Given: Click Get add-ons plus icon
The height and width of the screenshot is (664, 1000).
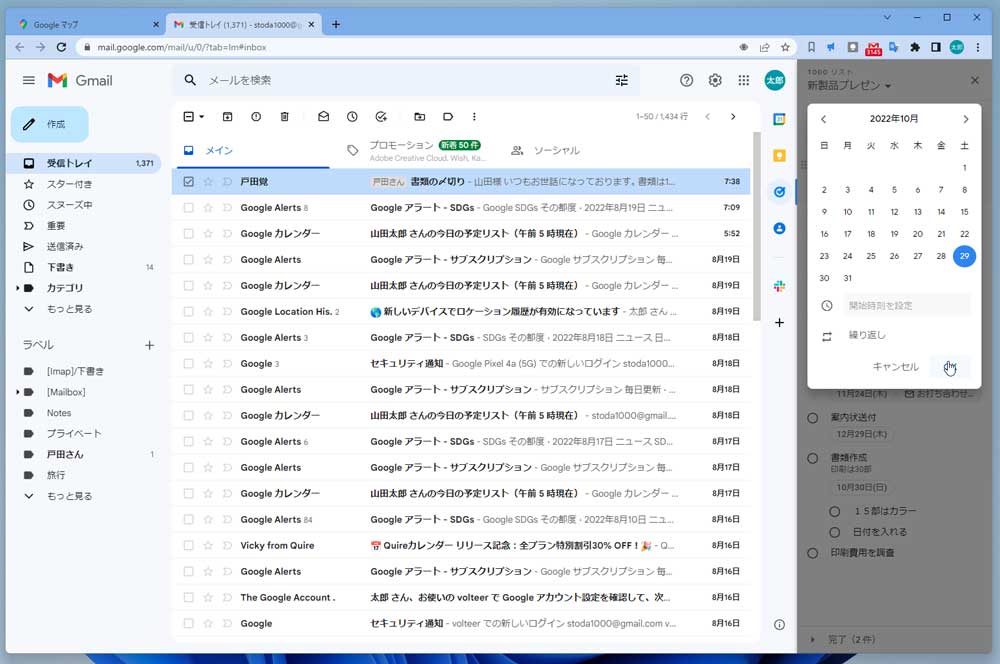Looking at the screenshot, I should [779, 323].
